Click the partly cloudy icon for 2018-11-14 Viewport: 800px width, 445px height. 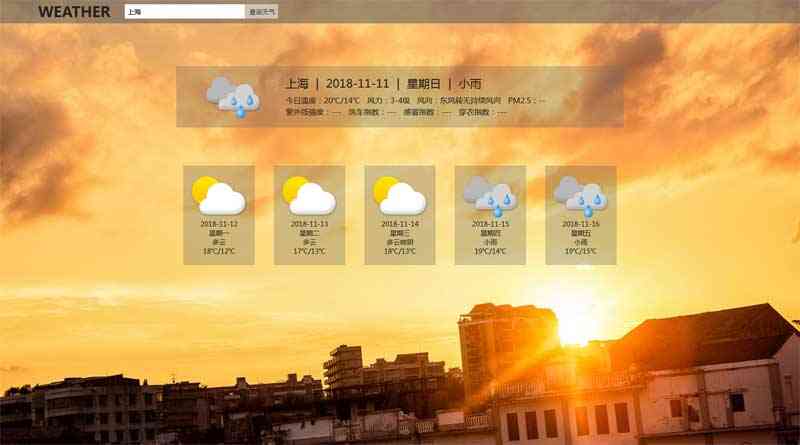(x=399, y=195)
